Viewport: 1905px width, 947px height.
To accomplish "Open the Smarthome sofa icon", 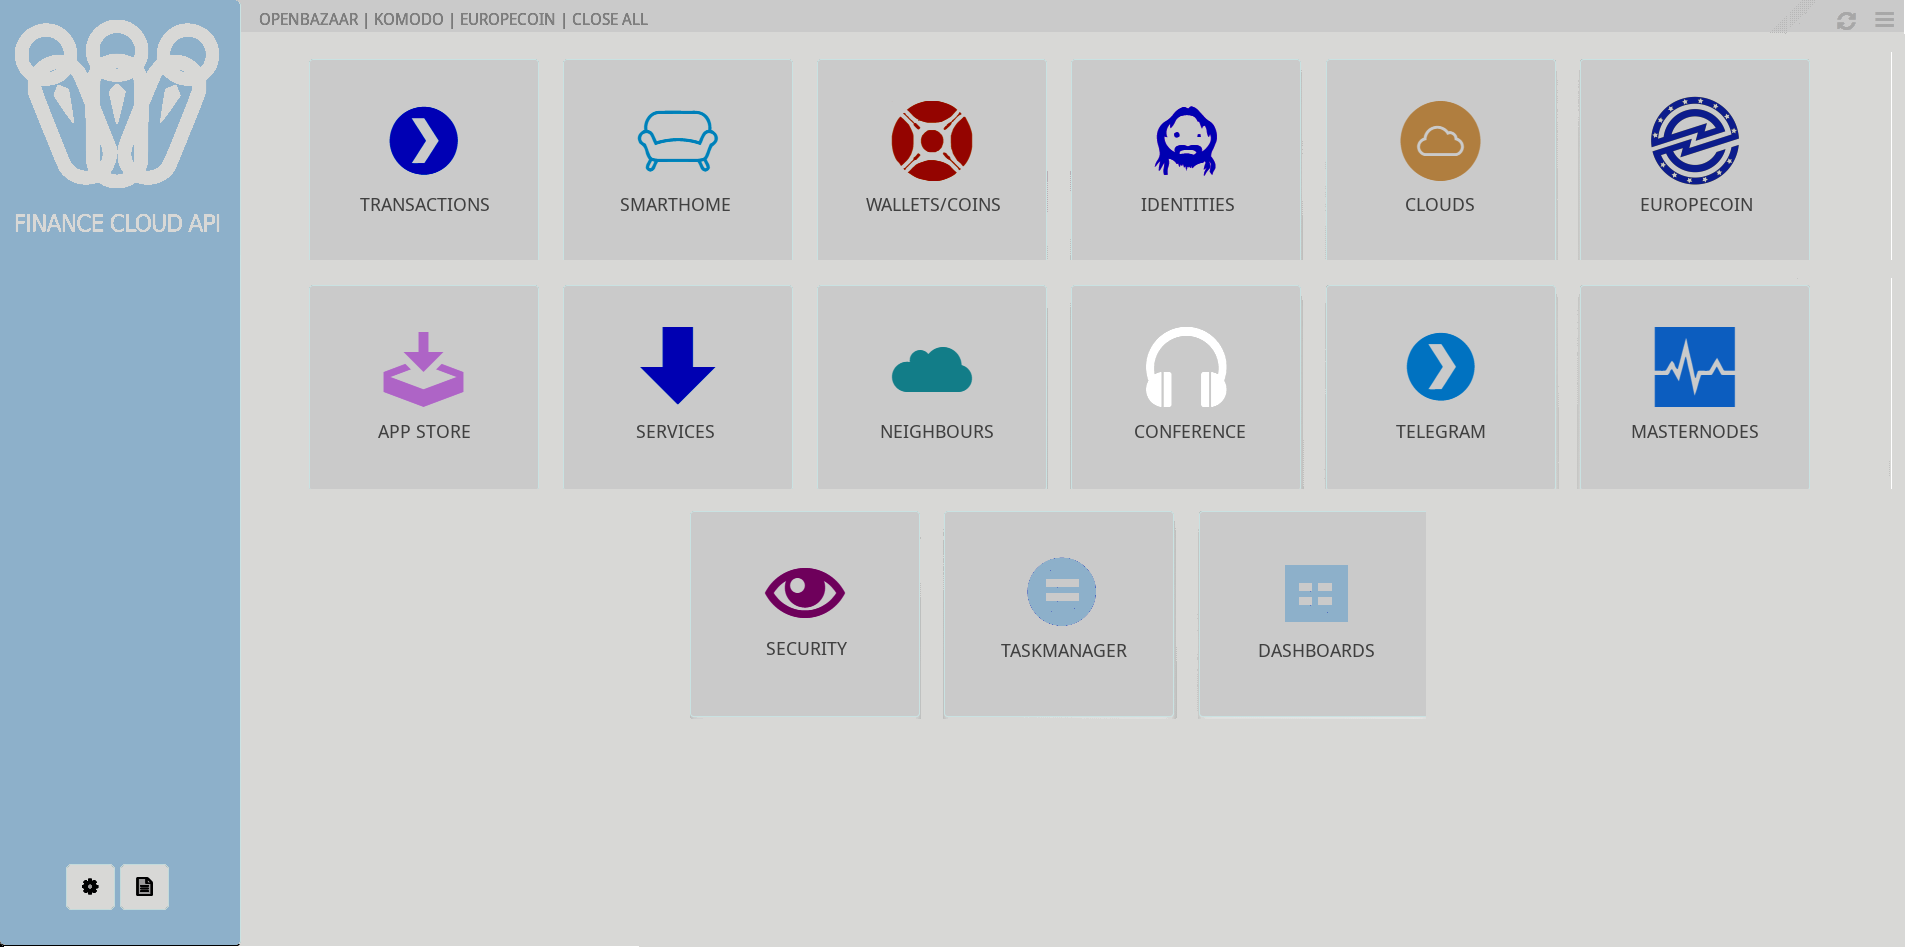I will click(x=678, y=141).
